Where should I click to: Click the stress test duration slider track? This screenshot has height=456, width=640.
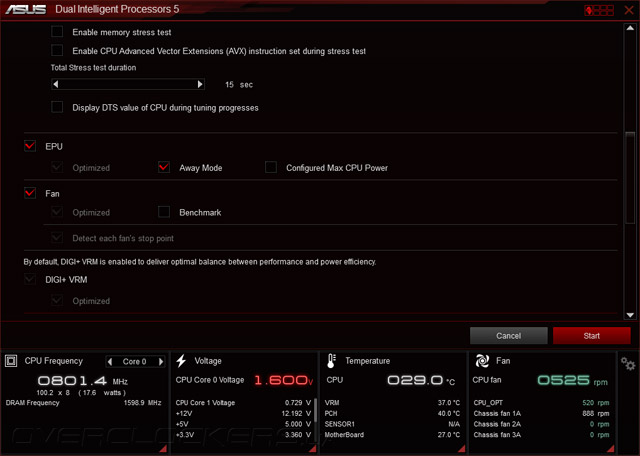point(128,84)
